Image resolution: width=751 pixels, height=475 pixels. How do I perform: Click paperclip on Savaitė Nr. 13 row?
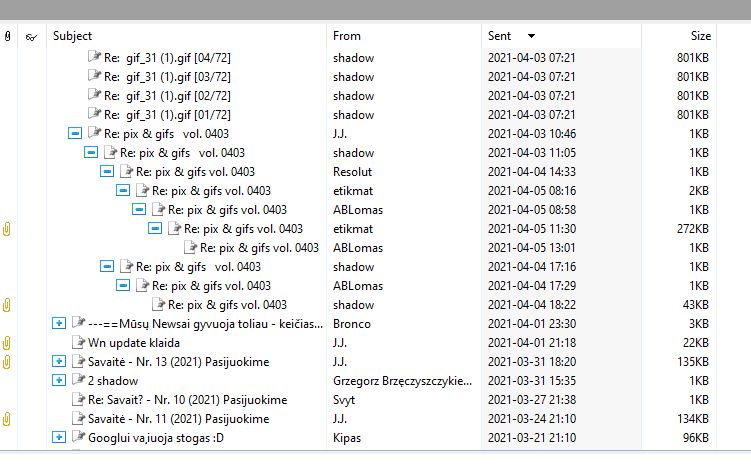pos(8,362)
